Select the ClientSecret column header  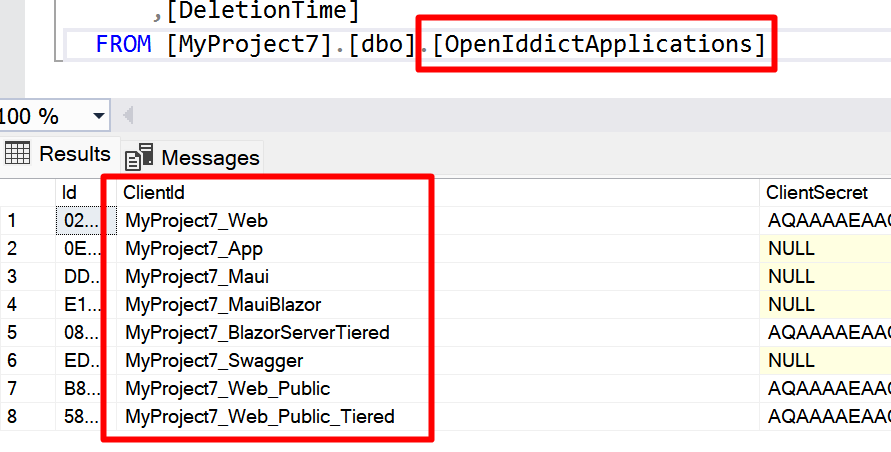pos(815,192)
